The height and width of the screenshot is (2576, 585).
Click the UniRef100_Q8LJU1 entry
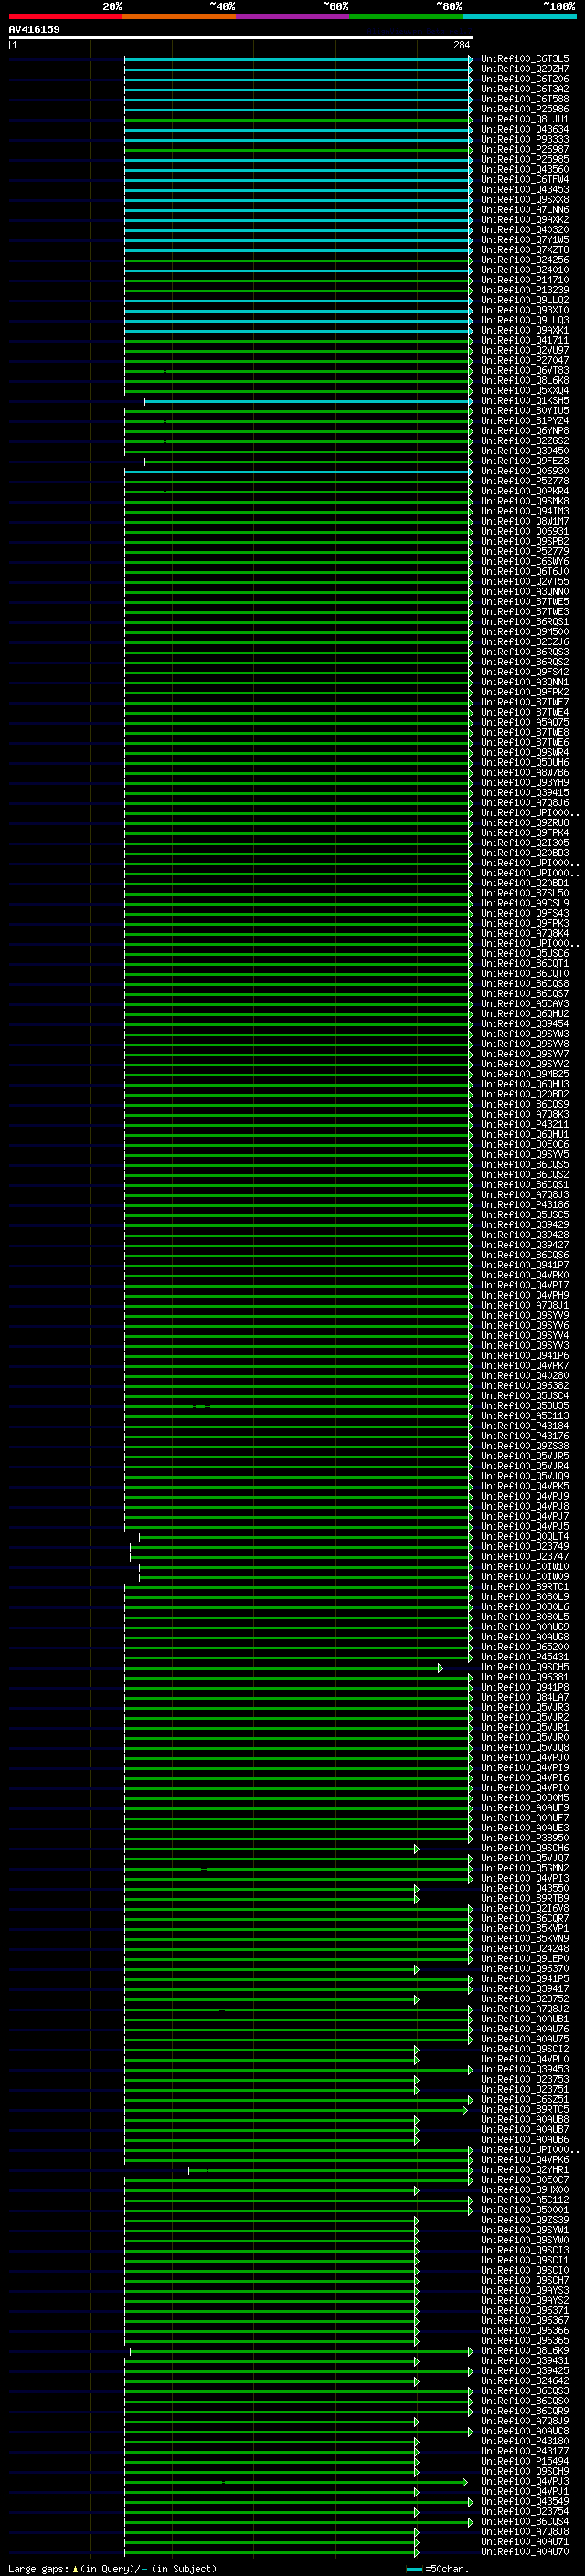point(525,119)
